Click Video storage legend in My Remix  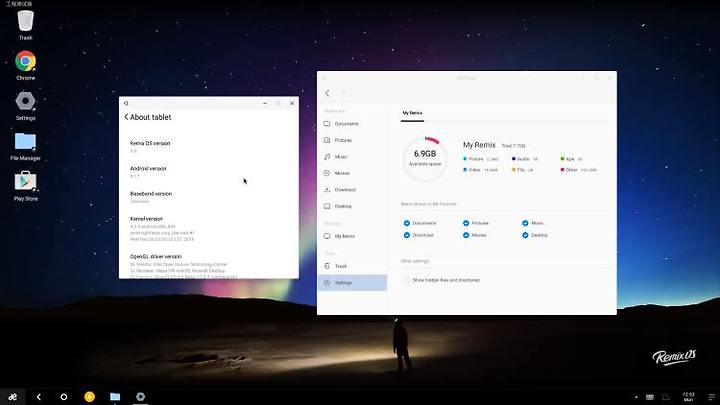point(480,170)
